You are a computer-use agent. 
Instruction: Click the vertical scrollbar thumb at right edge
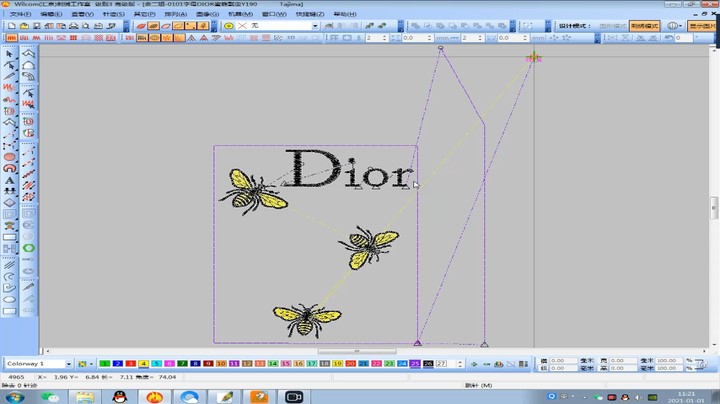tap(714, 208)
